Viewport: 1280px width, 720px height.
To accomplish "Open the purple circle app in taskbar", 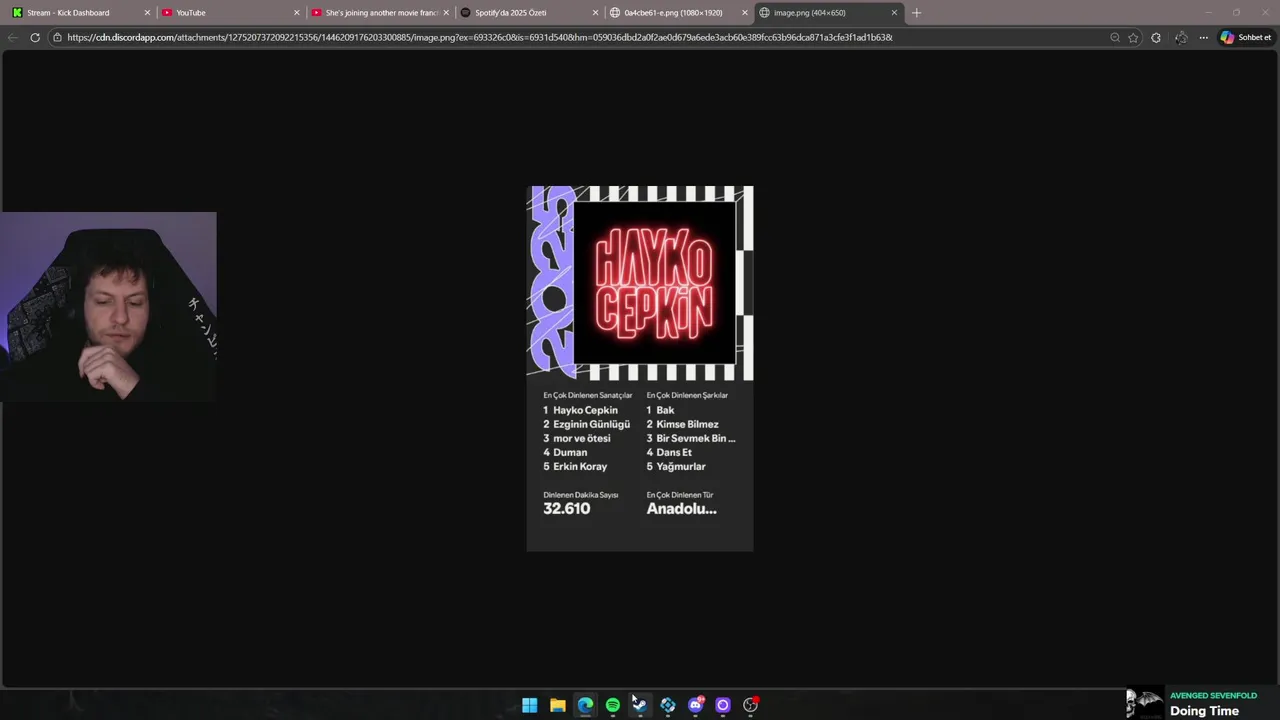I will click(723, 705).
